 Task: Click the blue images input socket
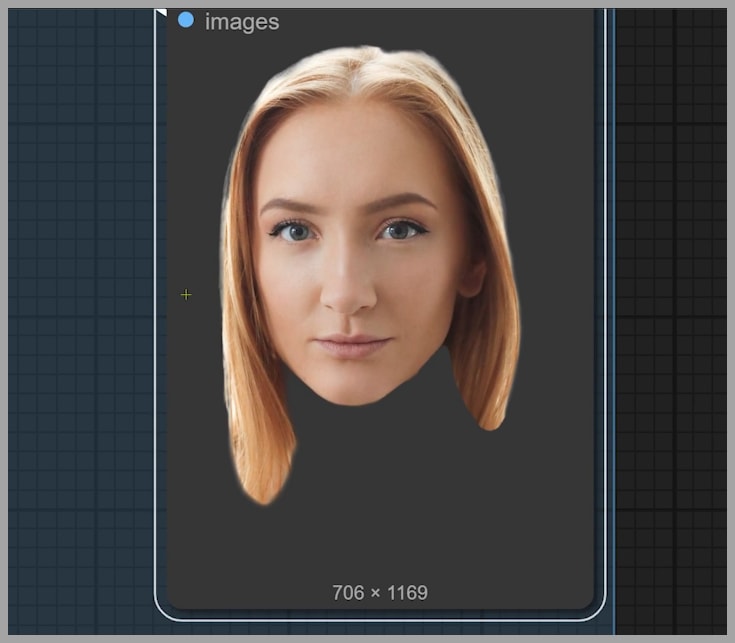[185, 20]
